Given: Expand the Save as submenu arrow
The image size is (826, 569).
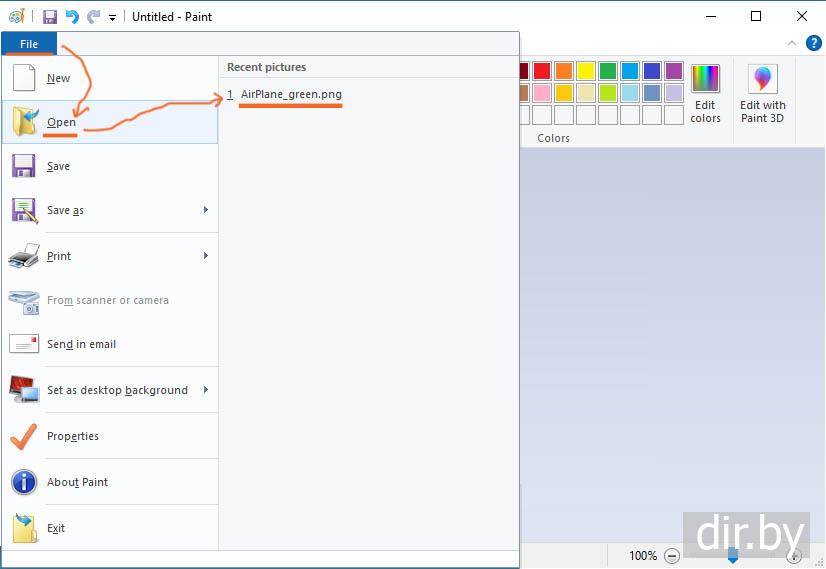Looking at the screenshot, I should pyautogui.click(x=206, y=210).
